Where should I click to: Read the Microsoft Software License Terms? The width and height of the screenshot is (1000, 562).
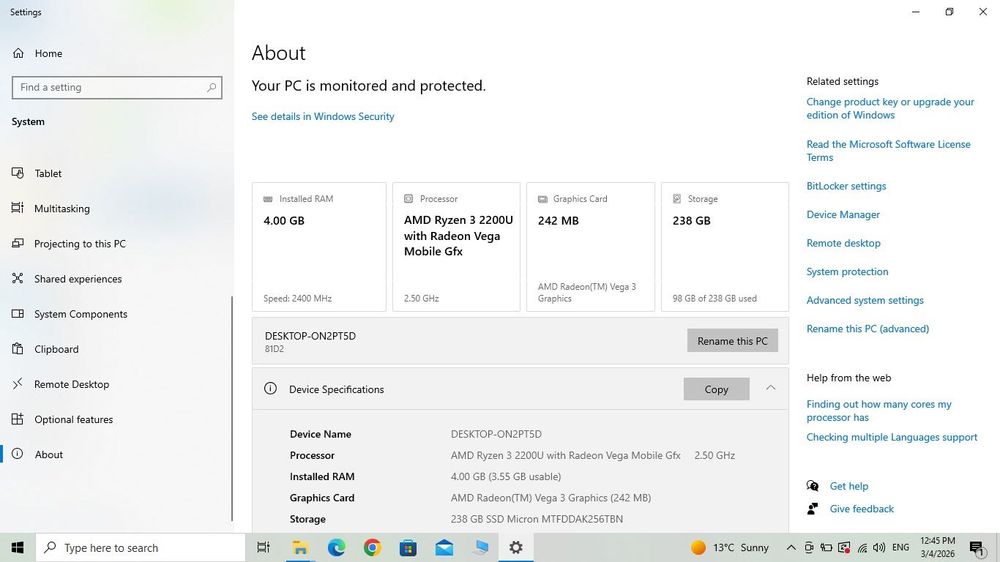click(x=888, y=151)
